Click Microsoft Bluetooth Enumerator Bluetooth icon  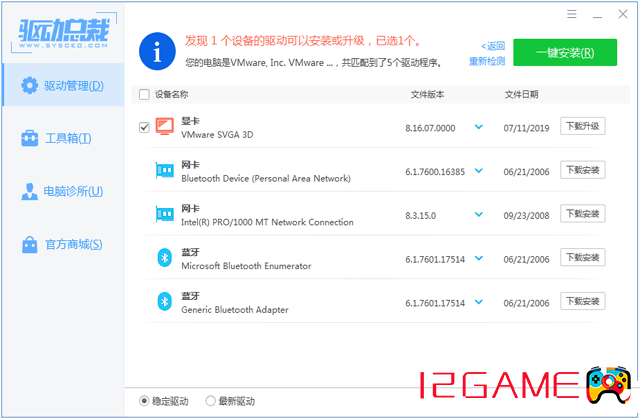coord(164,258)
